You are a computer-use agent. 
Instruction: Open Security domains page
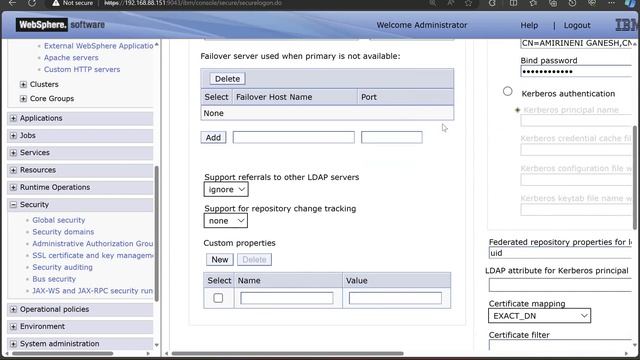pos(63,232)
